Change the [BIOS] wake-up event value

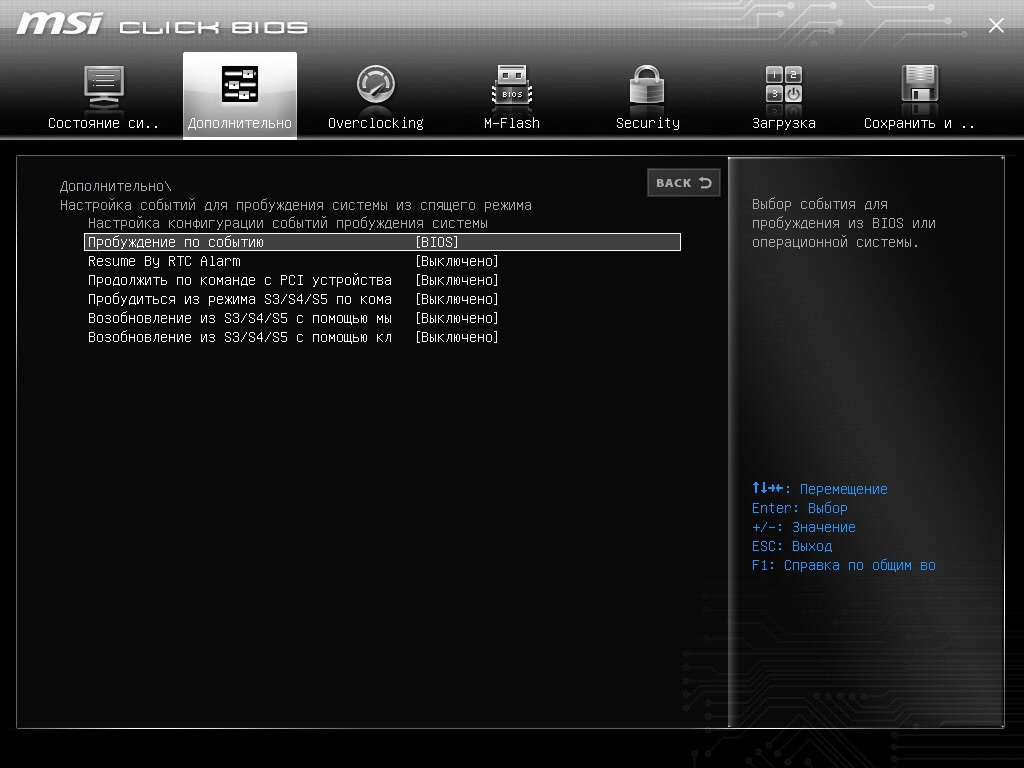click(437, 242)
